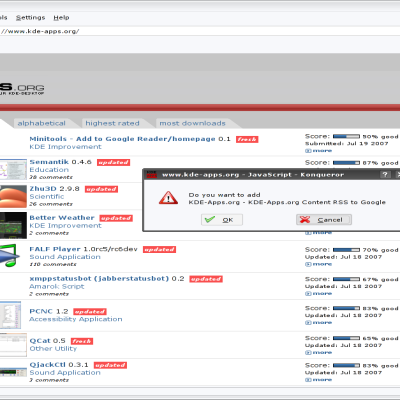This screenshot has width=400, height=400.
Task: Open the Settings menu
Action: [x=30, y=18]
